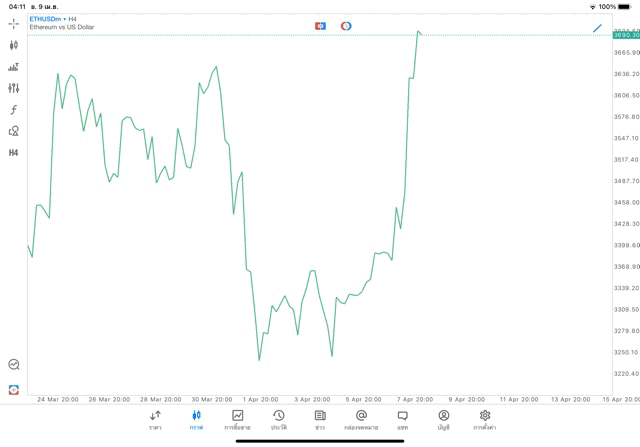Screen dimensions: 640x447
Task: Open the ประวัติ history tab
Action: point(278,420)
